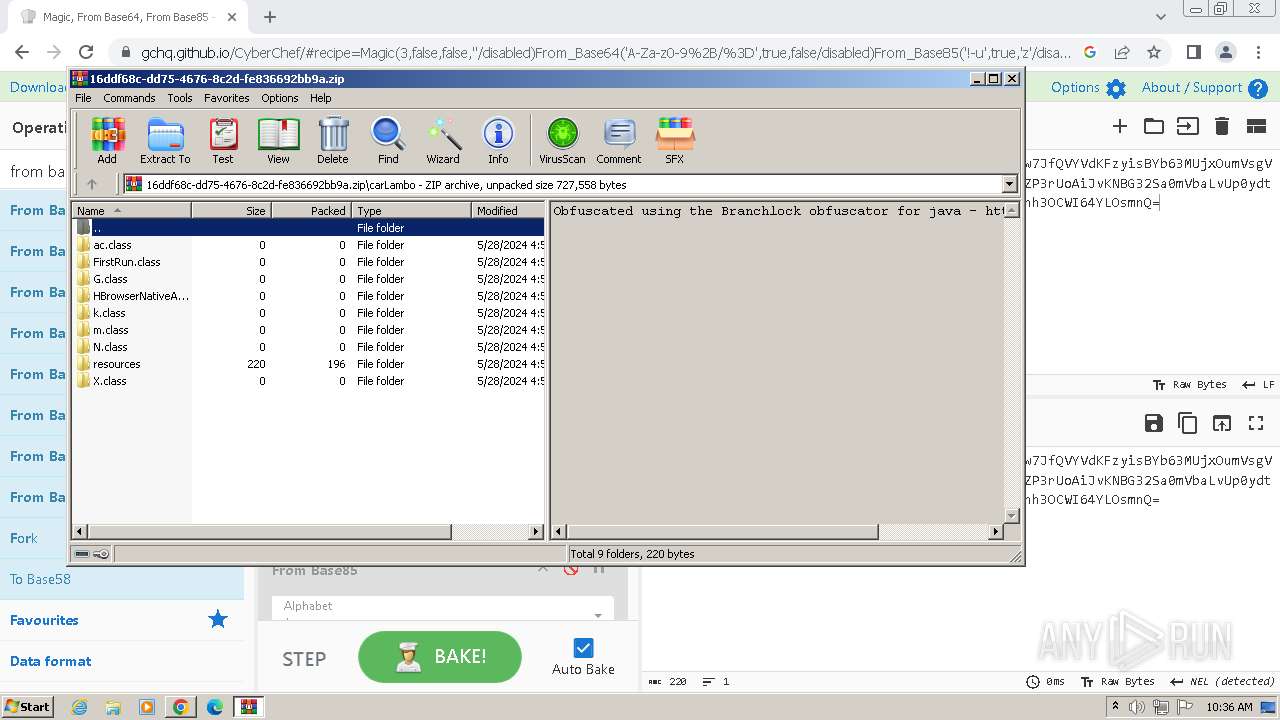This screenshot has height=720, width=1280.
Task: Select the HBrowserNativeA... folder row
Action: tap(309, 296)
